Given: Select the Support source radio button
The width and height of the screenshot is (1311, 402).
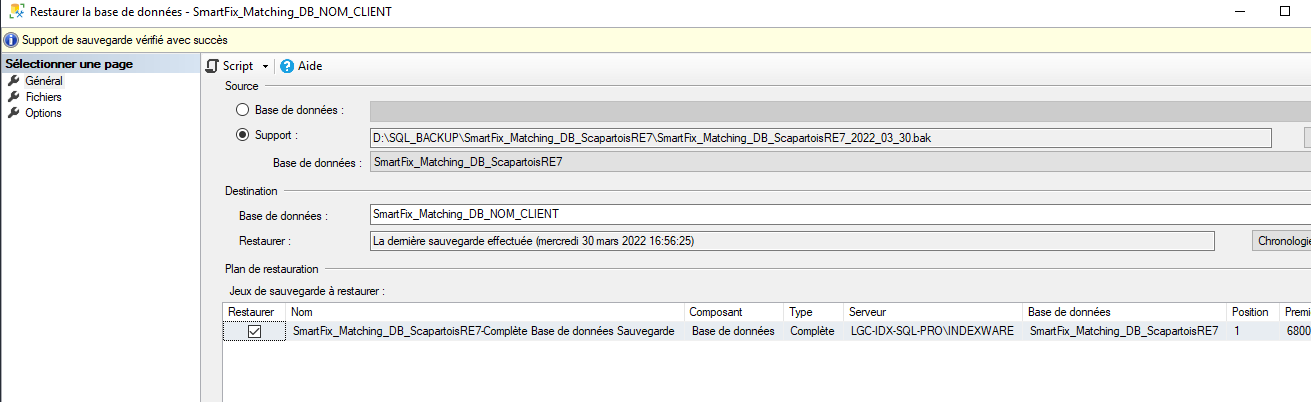Looking at the screenshot, I should pyautogui.click(x=243, y=135).
